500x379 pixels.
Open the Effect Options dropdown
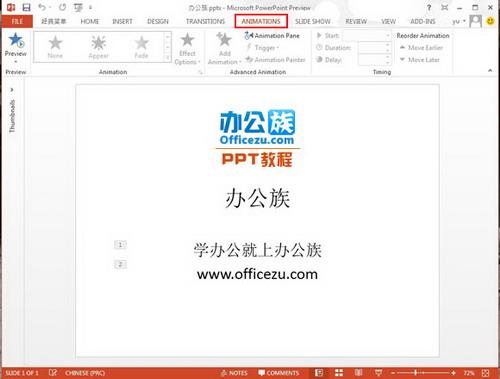[x=187, y=49]
